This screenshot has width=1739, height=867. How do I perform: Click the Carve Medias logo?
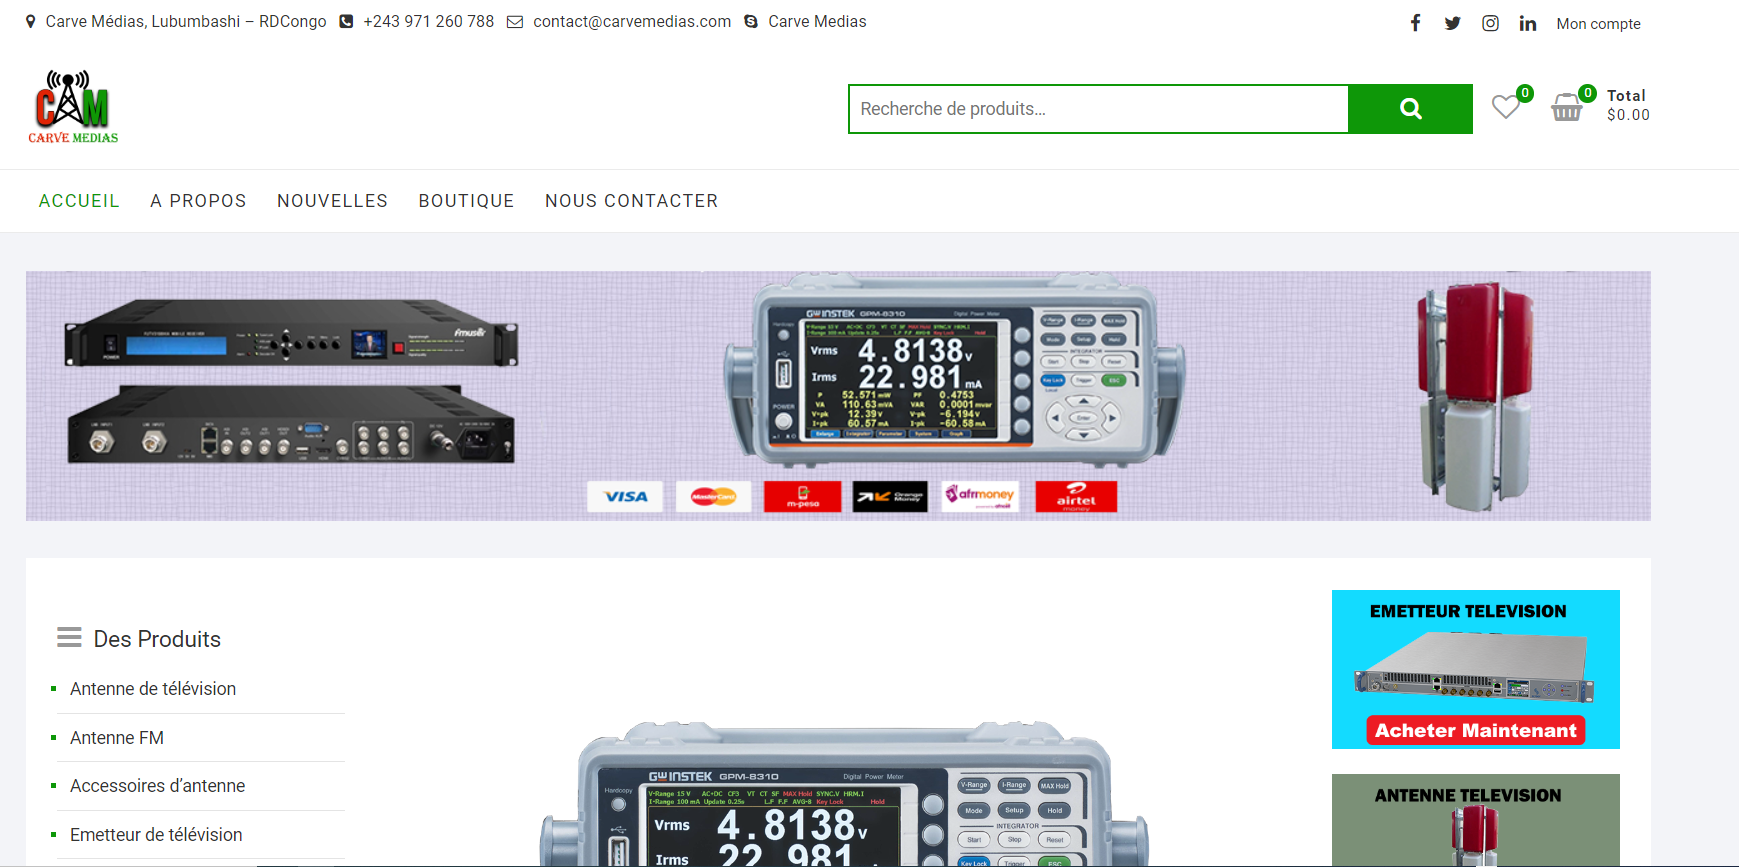73,107
